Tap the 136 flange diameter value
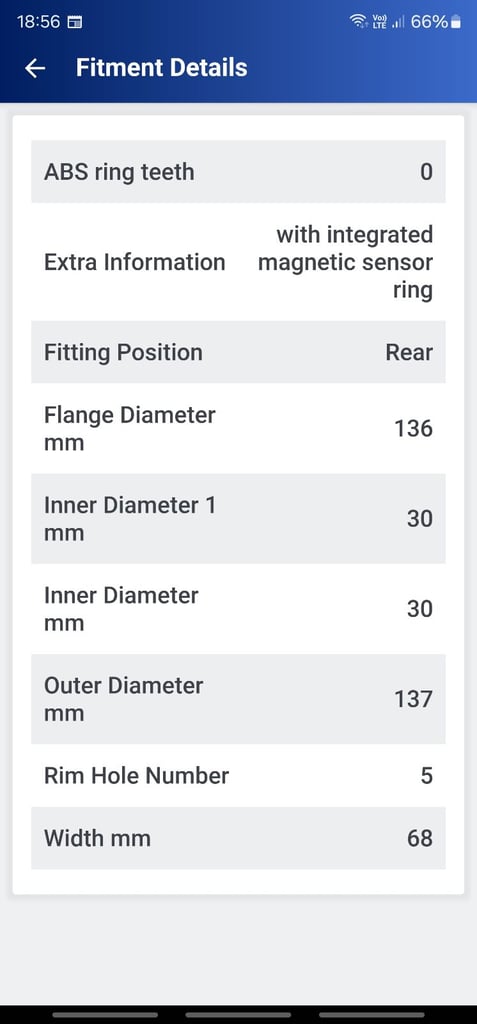The height and width of the screenshot is (1024, 477). click(413, 428)
